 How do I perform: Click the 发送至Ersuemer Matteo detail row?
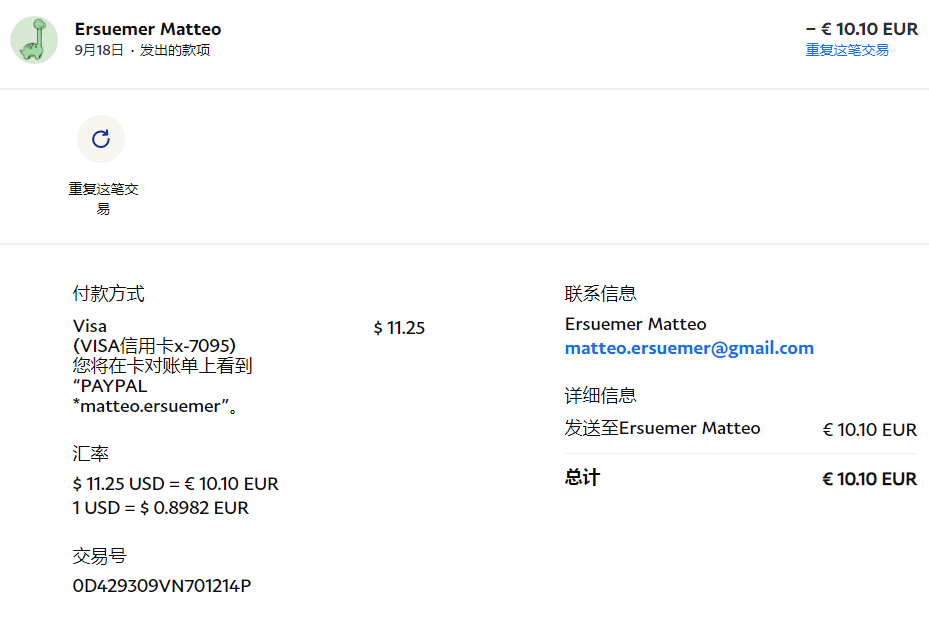tap(662, 429)
